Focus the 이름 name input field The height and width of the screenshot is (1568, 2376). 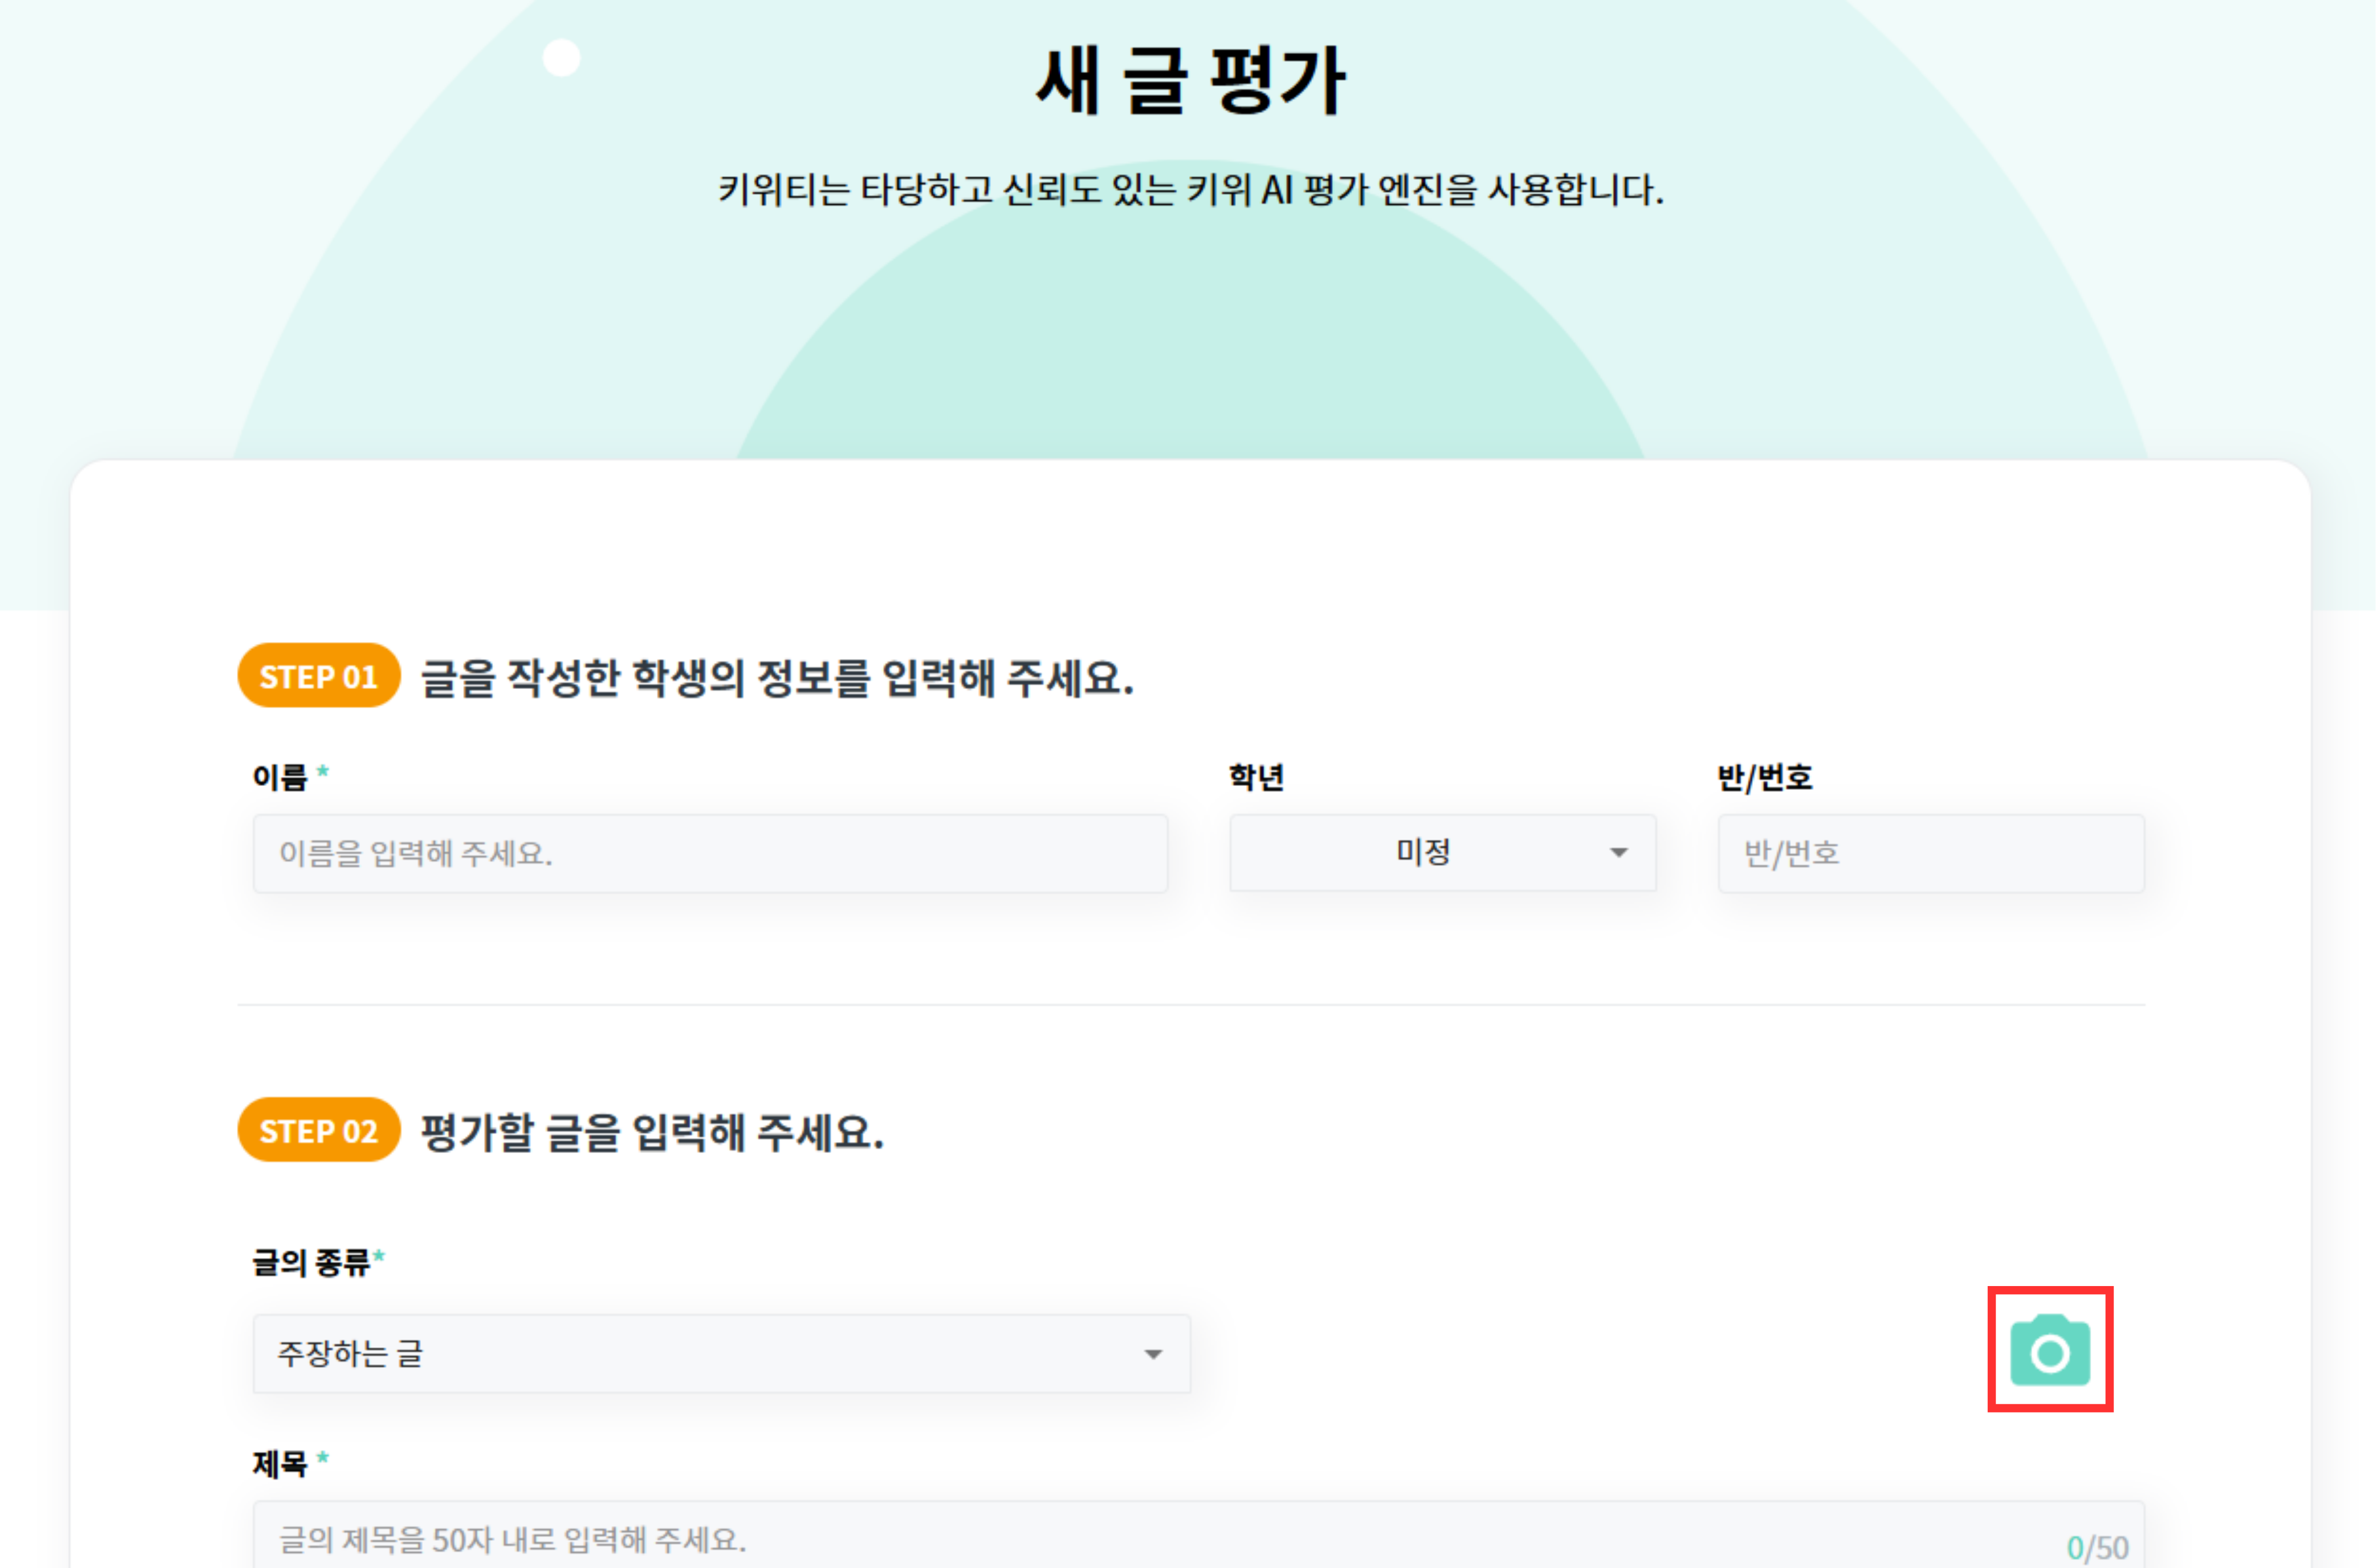point(710,853)
